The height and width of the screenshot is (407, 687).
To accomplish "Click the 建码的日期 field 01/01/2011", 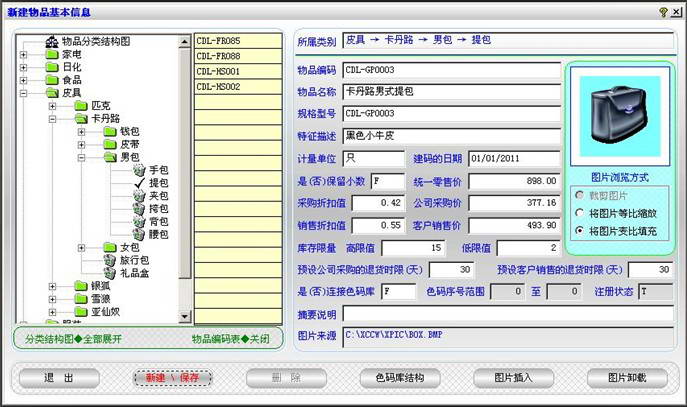I will pyautogui.click(x=514, y=159).
